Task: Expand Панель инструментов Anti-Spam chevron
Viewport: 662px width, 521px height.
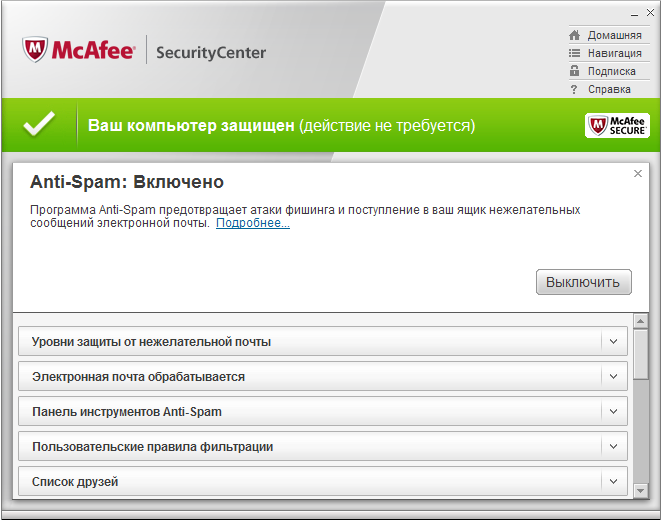Action: coord(613,411)
